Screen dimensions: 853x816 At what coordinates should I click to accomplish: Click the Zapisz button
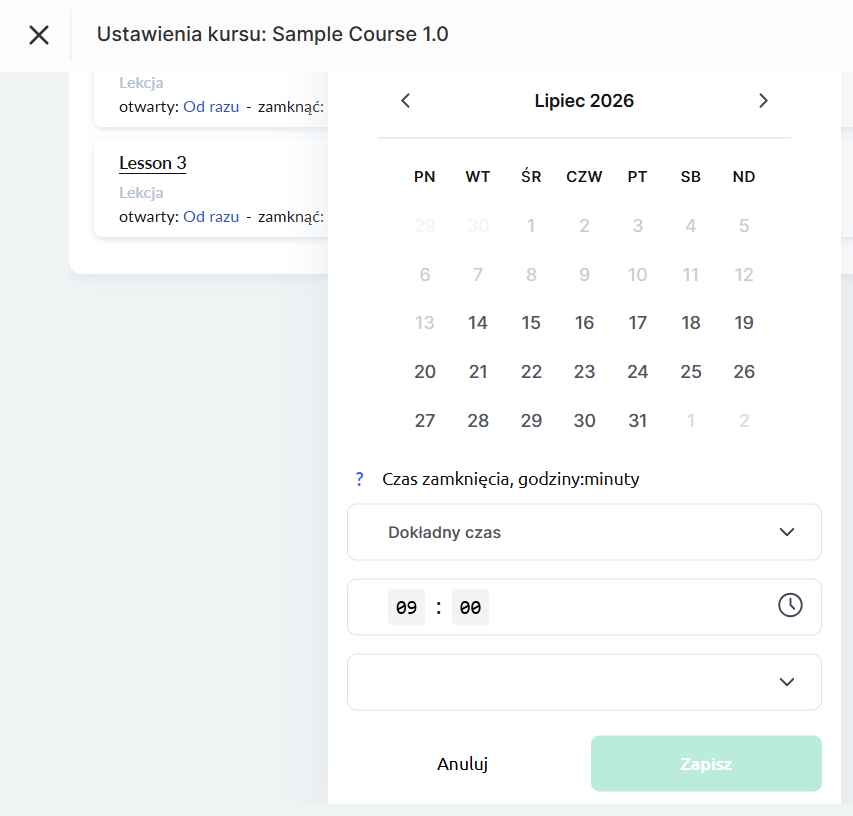706,764
